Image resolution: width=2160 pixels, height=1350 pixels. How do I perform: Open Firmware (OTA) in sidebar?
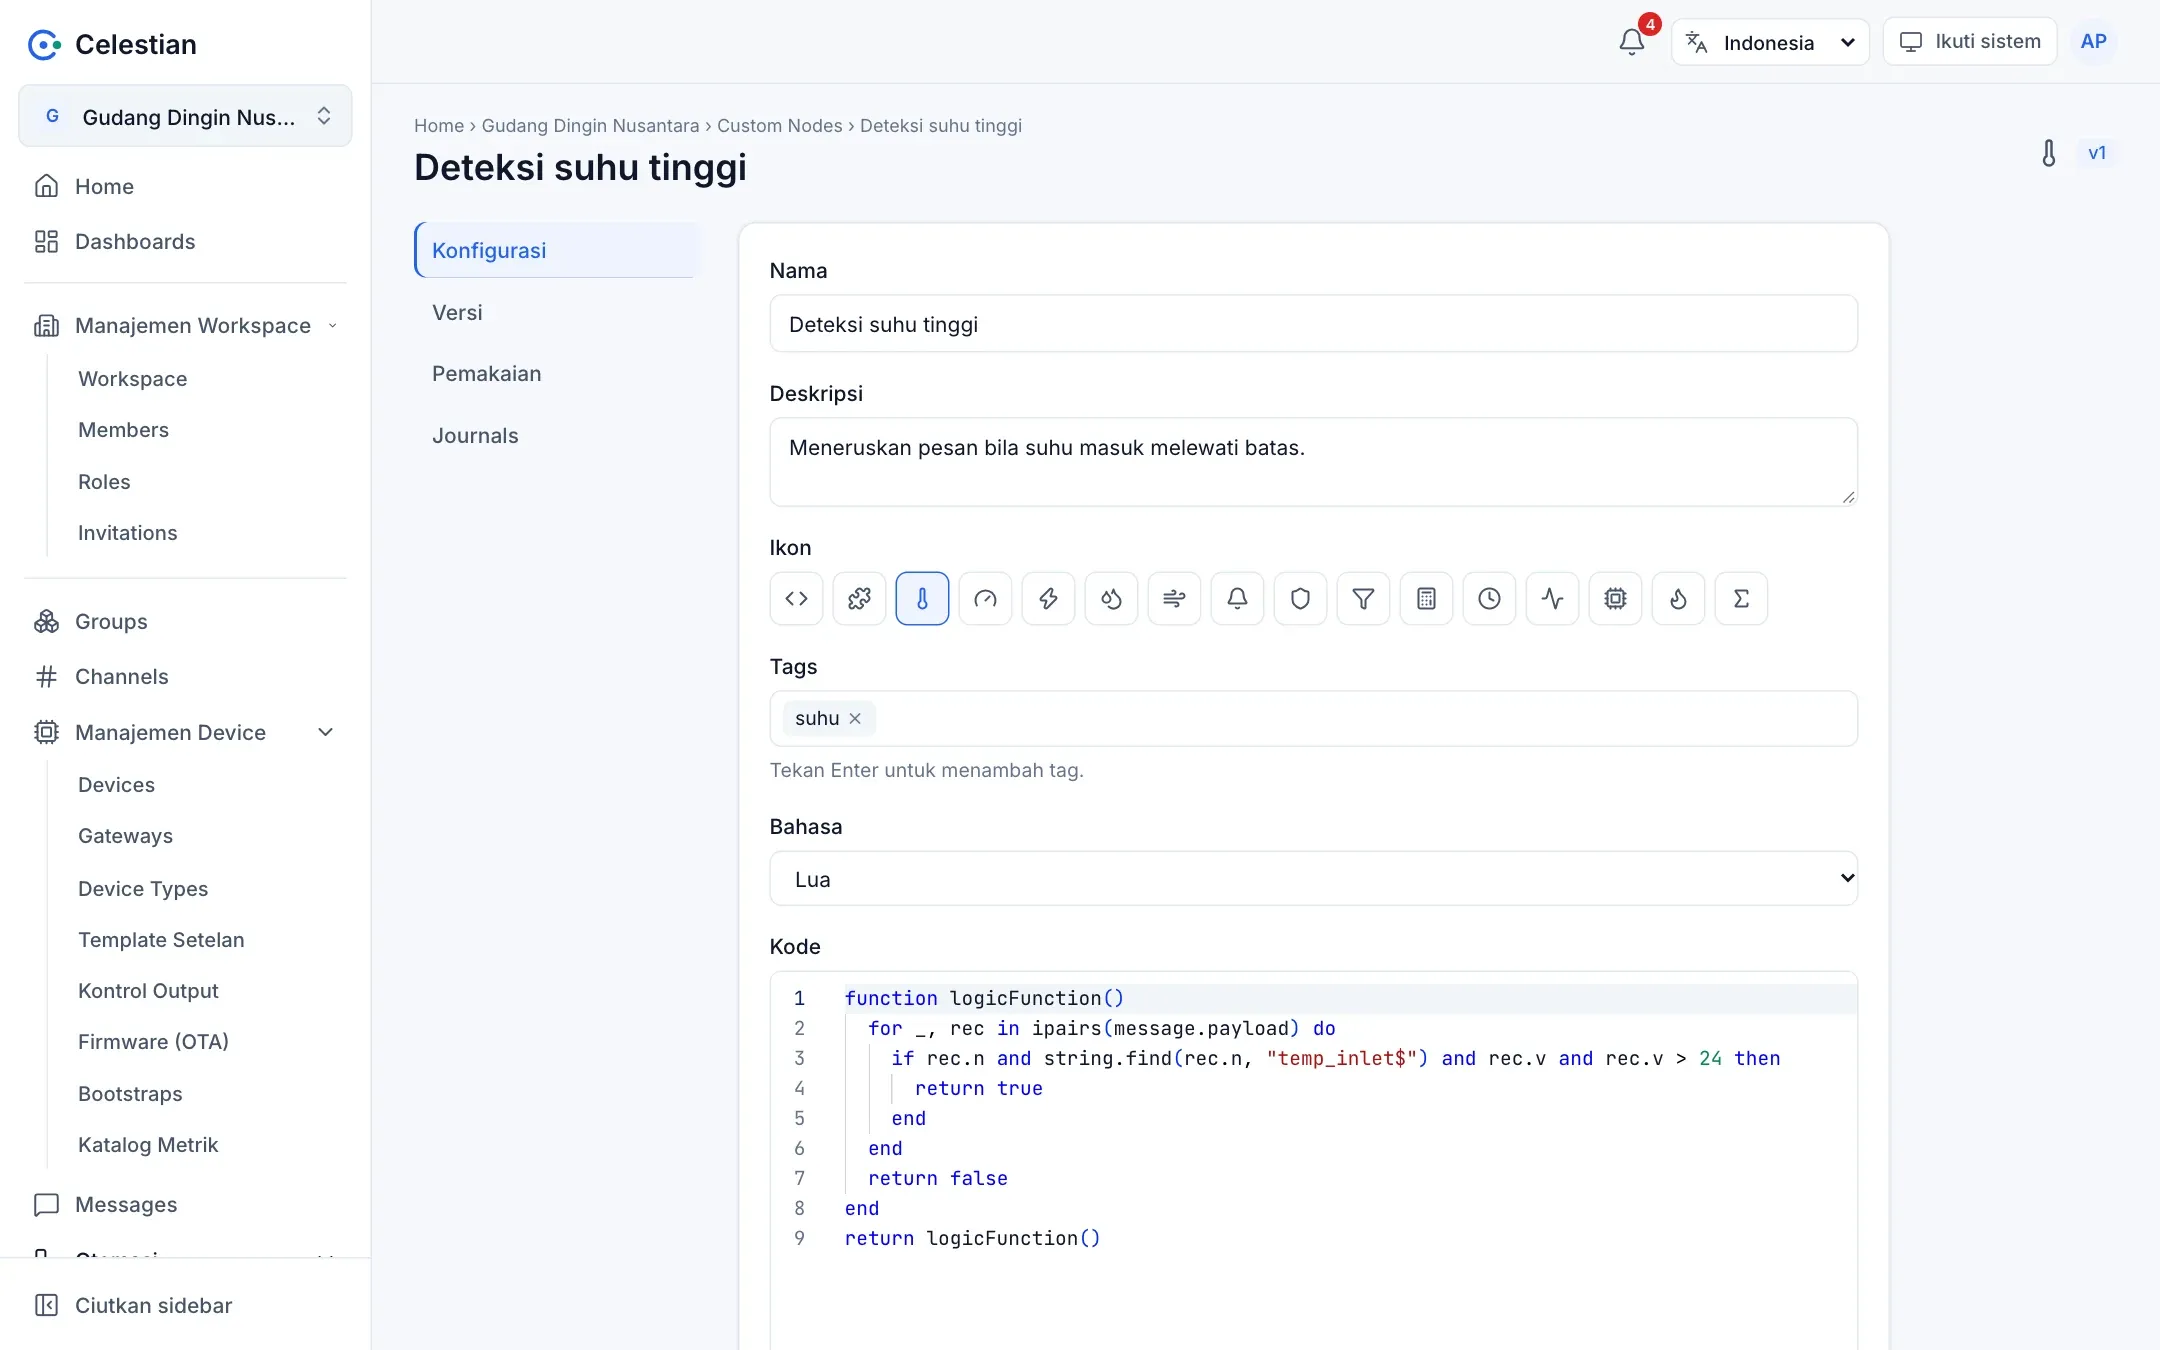(x=153, y=1042)
